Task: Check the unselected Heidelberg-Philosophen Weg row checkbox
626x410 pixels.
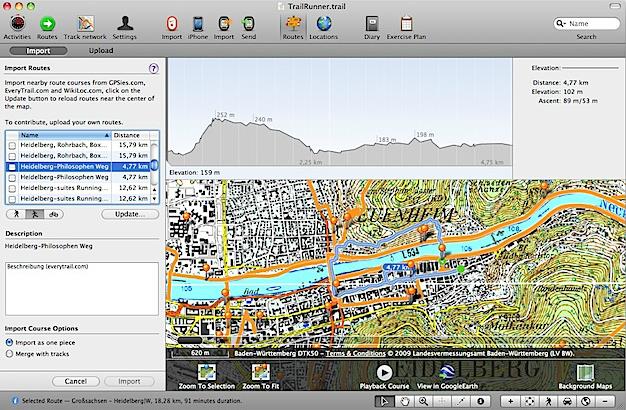Action: [x=12, y=177]
